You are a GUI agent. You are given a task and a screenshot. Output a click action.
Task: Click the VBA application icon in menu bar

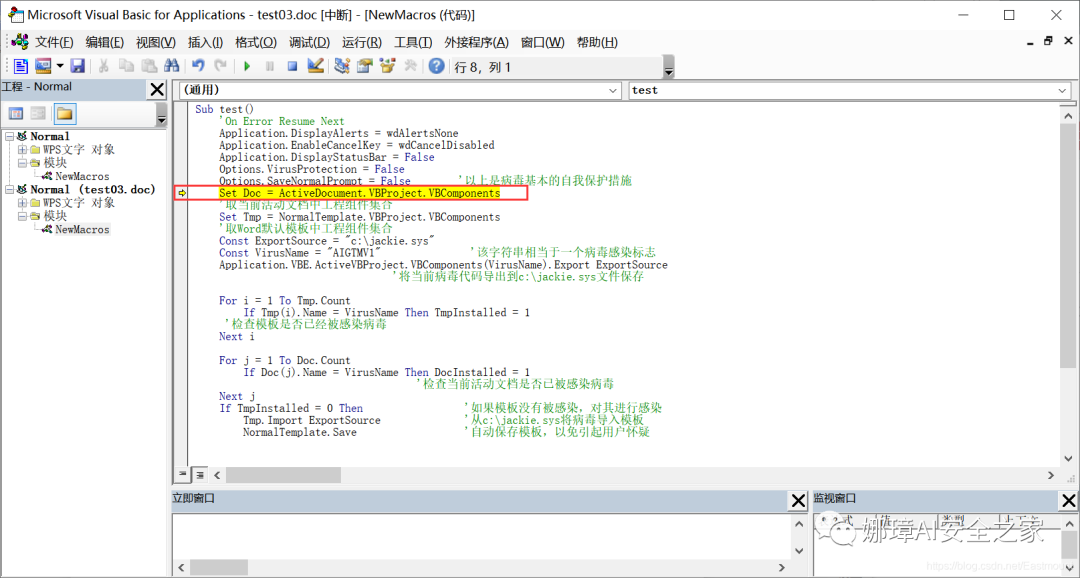tap(19, 41)
